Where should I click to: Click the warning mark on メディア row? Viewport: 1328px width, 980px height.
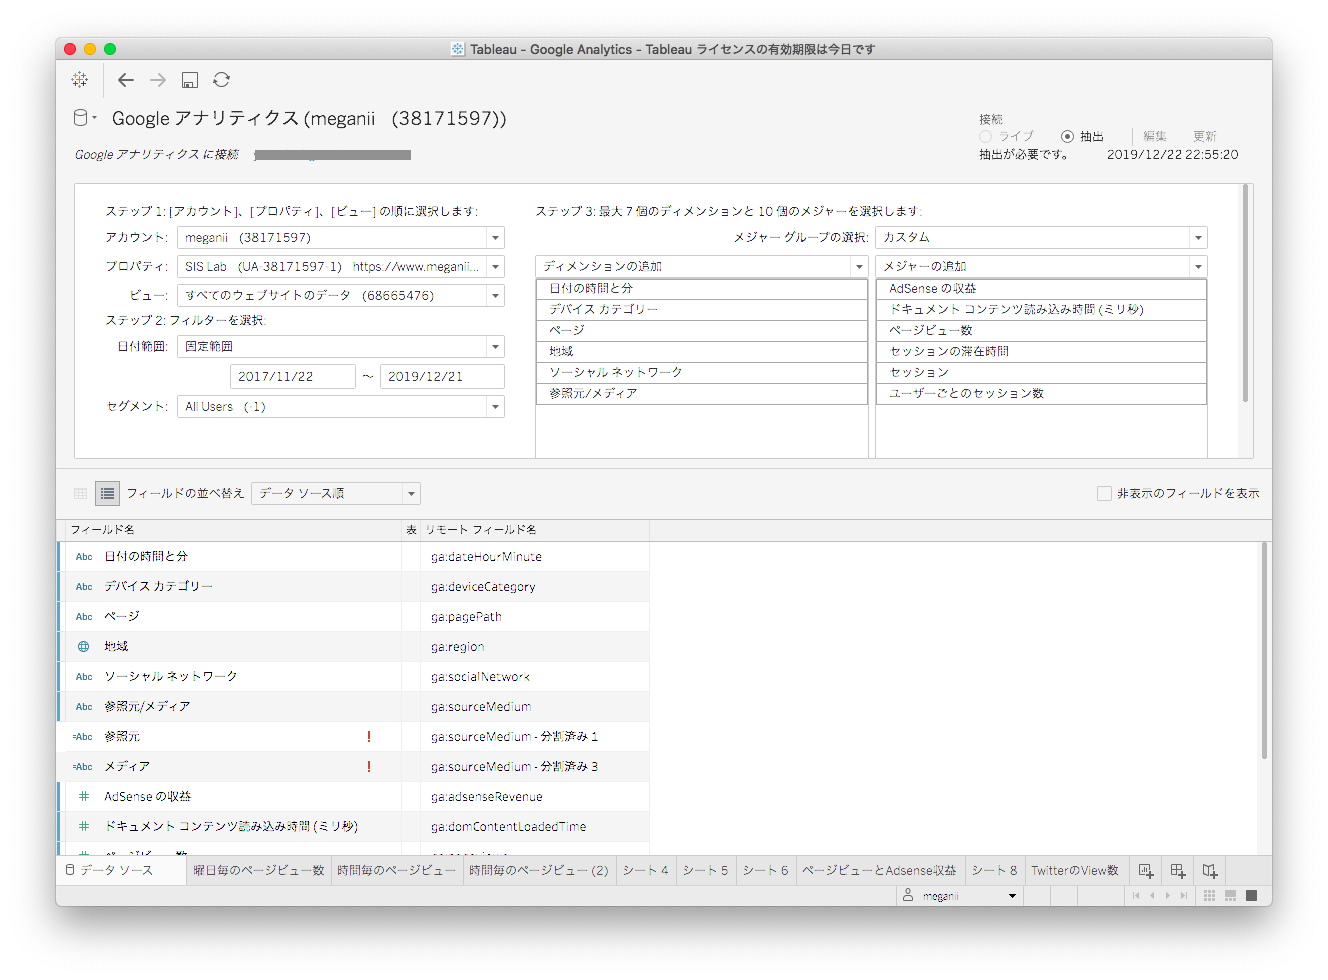click(369, 767)
